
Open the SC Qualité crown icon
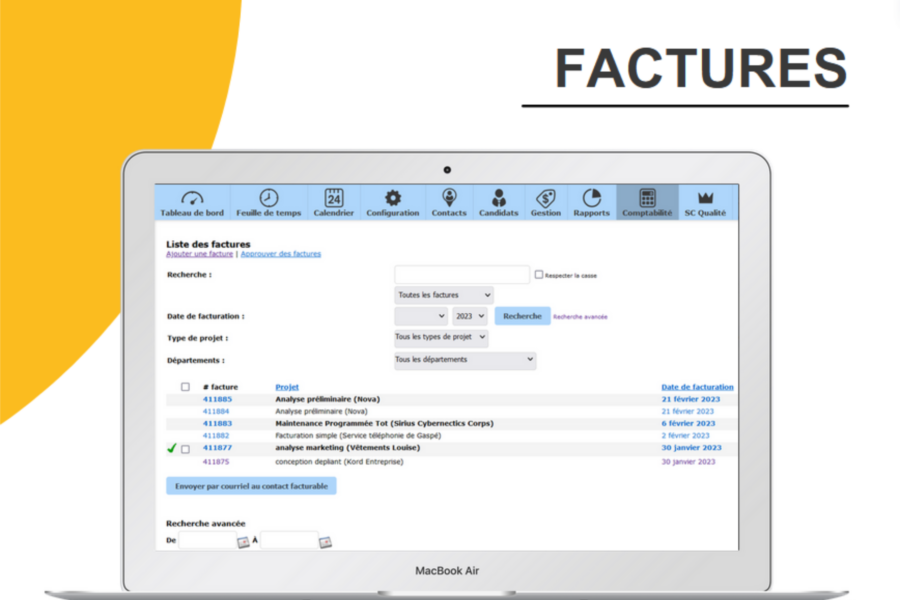705,198
